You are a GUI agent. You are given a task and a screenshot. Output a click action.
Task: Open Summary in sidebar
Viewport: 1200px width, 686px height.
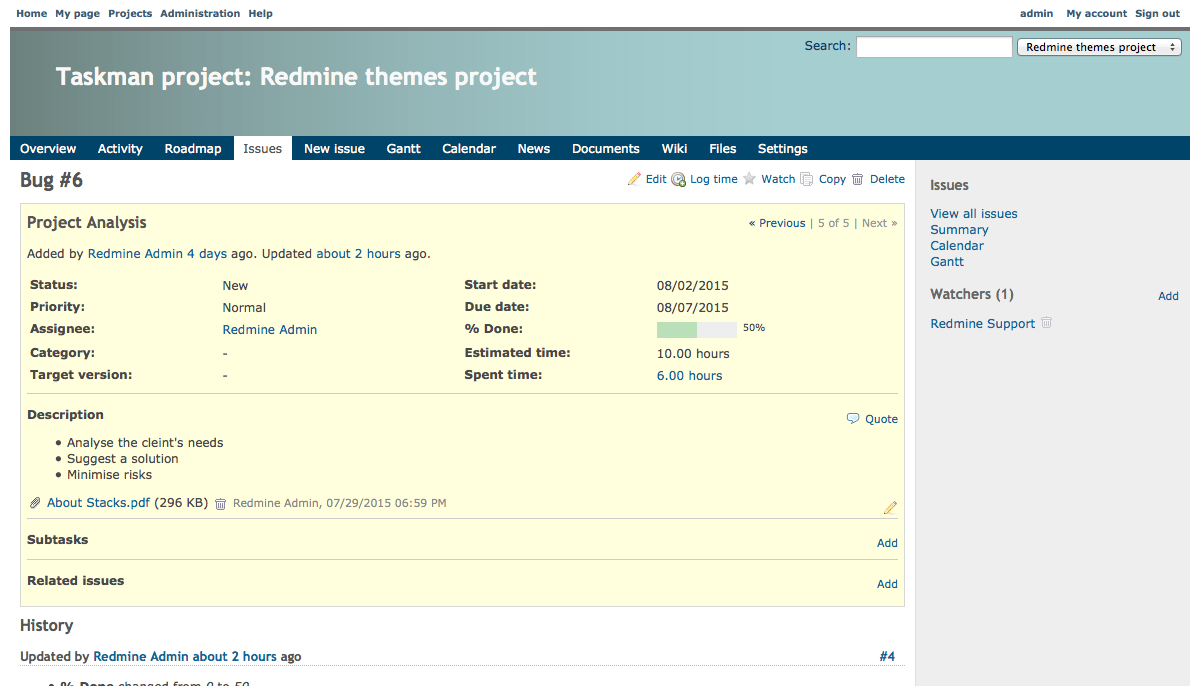coord(959,230)
